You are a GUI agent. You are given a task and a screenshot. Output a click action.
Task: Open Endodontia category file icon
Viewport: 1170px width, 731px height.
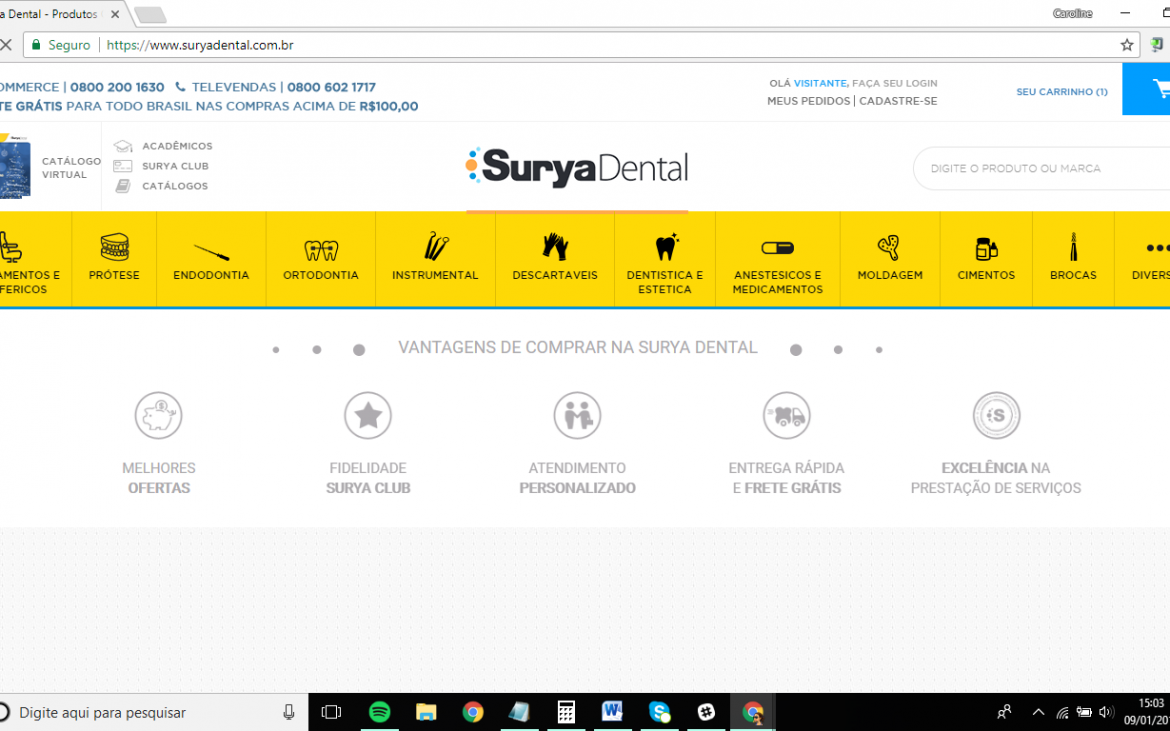pos(211,252)
